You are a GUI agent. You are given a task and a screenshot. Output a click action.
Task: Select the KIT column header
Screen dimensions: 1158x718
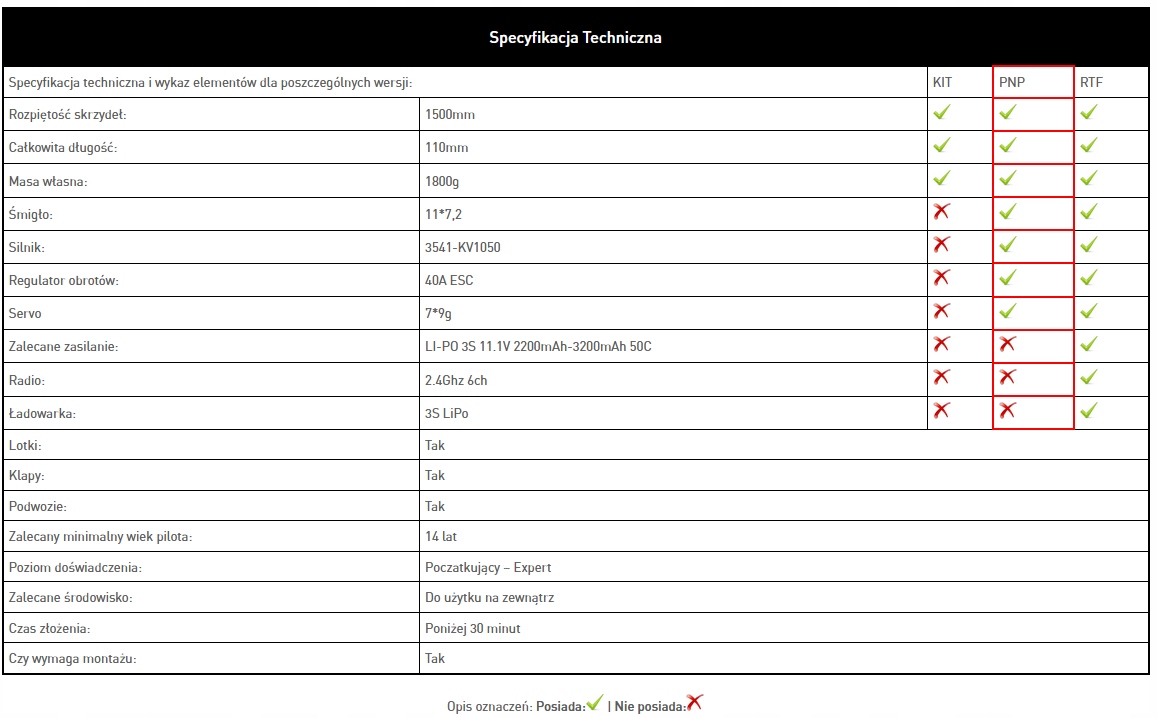(x=942, y=82)
